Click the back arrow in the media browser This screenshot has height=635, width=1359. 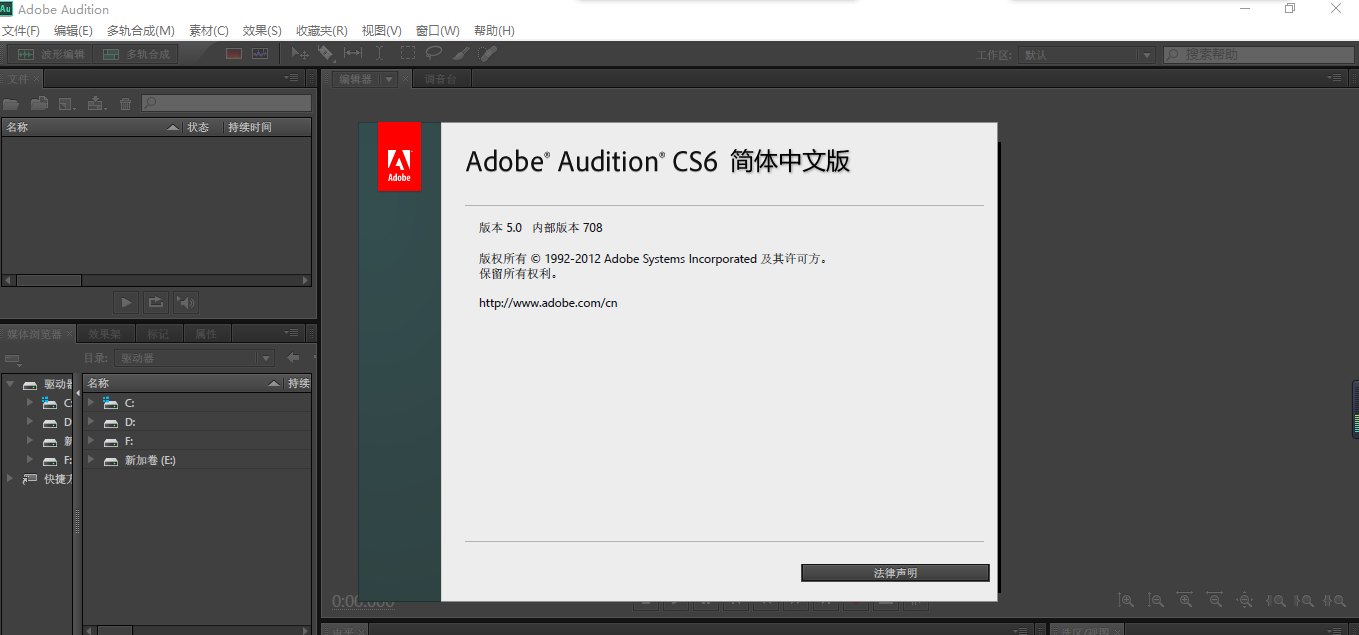[293, 358]
